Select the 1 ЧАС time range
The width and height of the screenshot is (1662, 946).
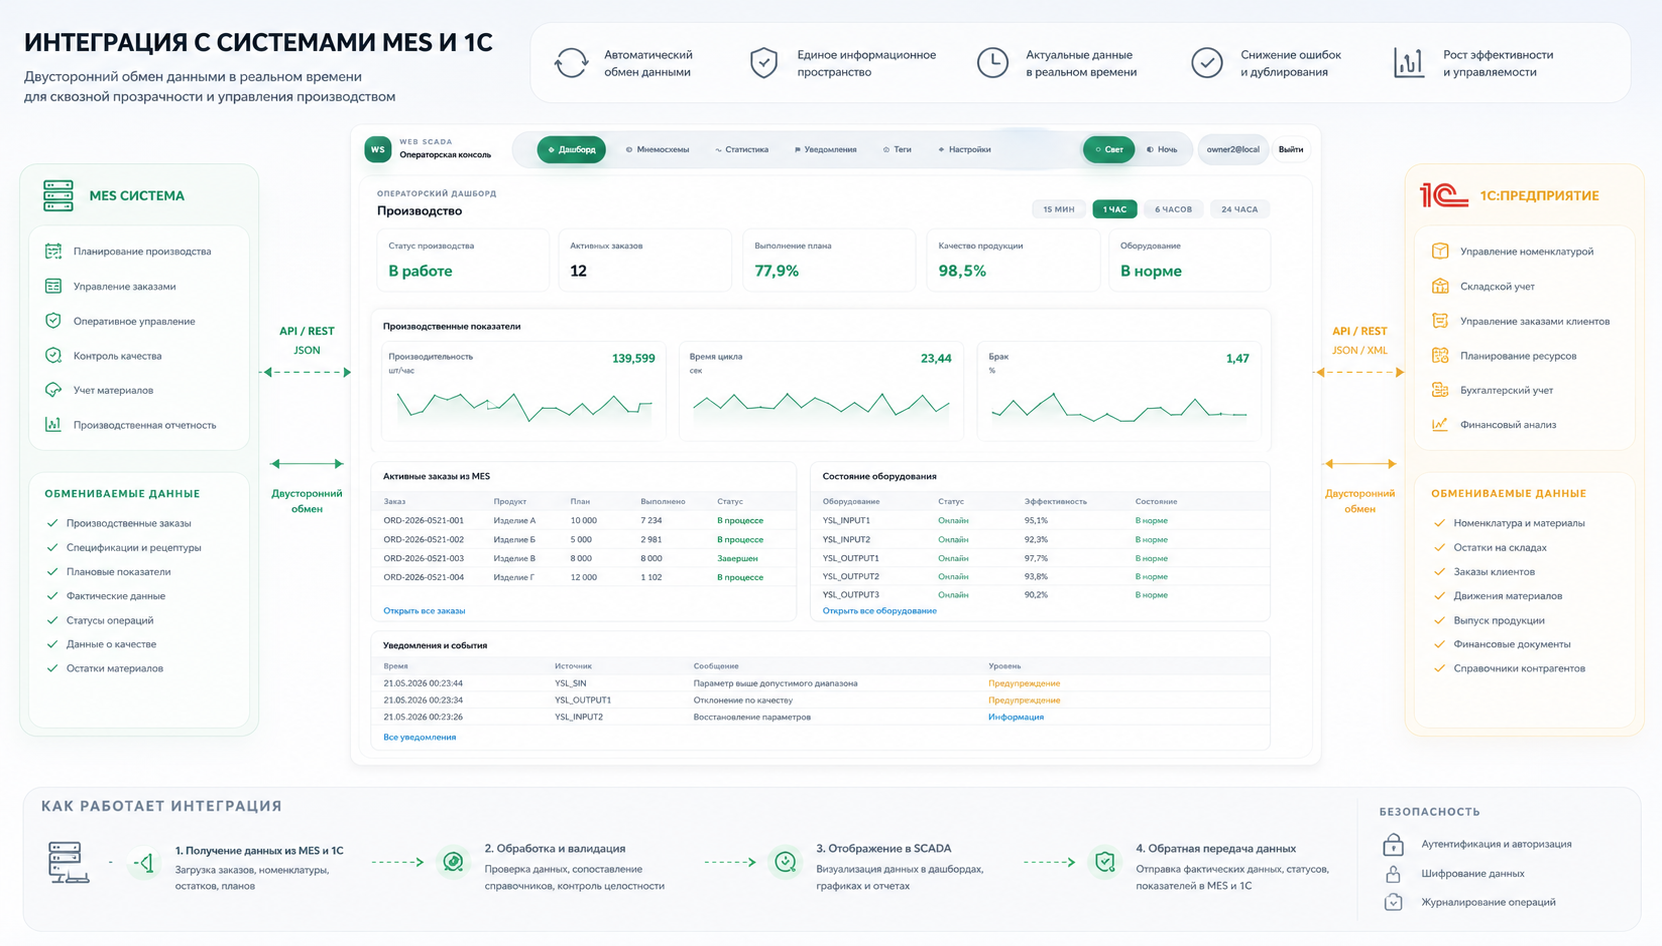pyautogui.click(x=1115, y=209)
